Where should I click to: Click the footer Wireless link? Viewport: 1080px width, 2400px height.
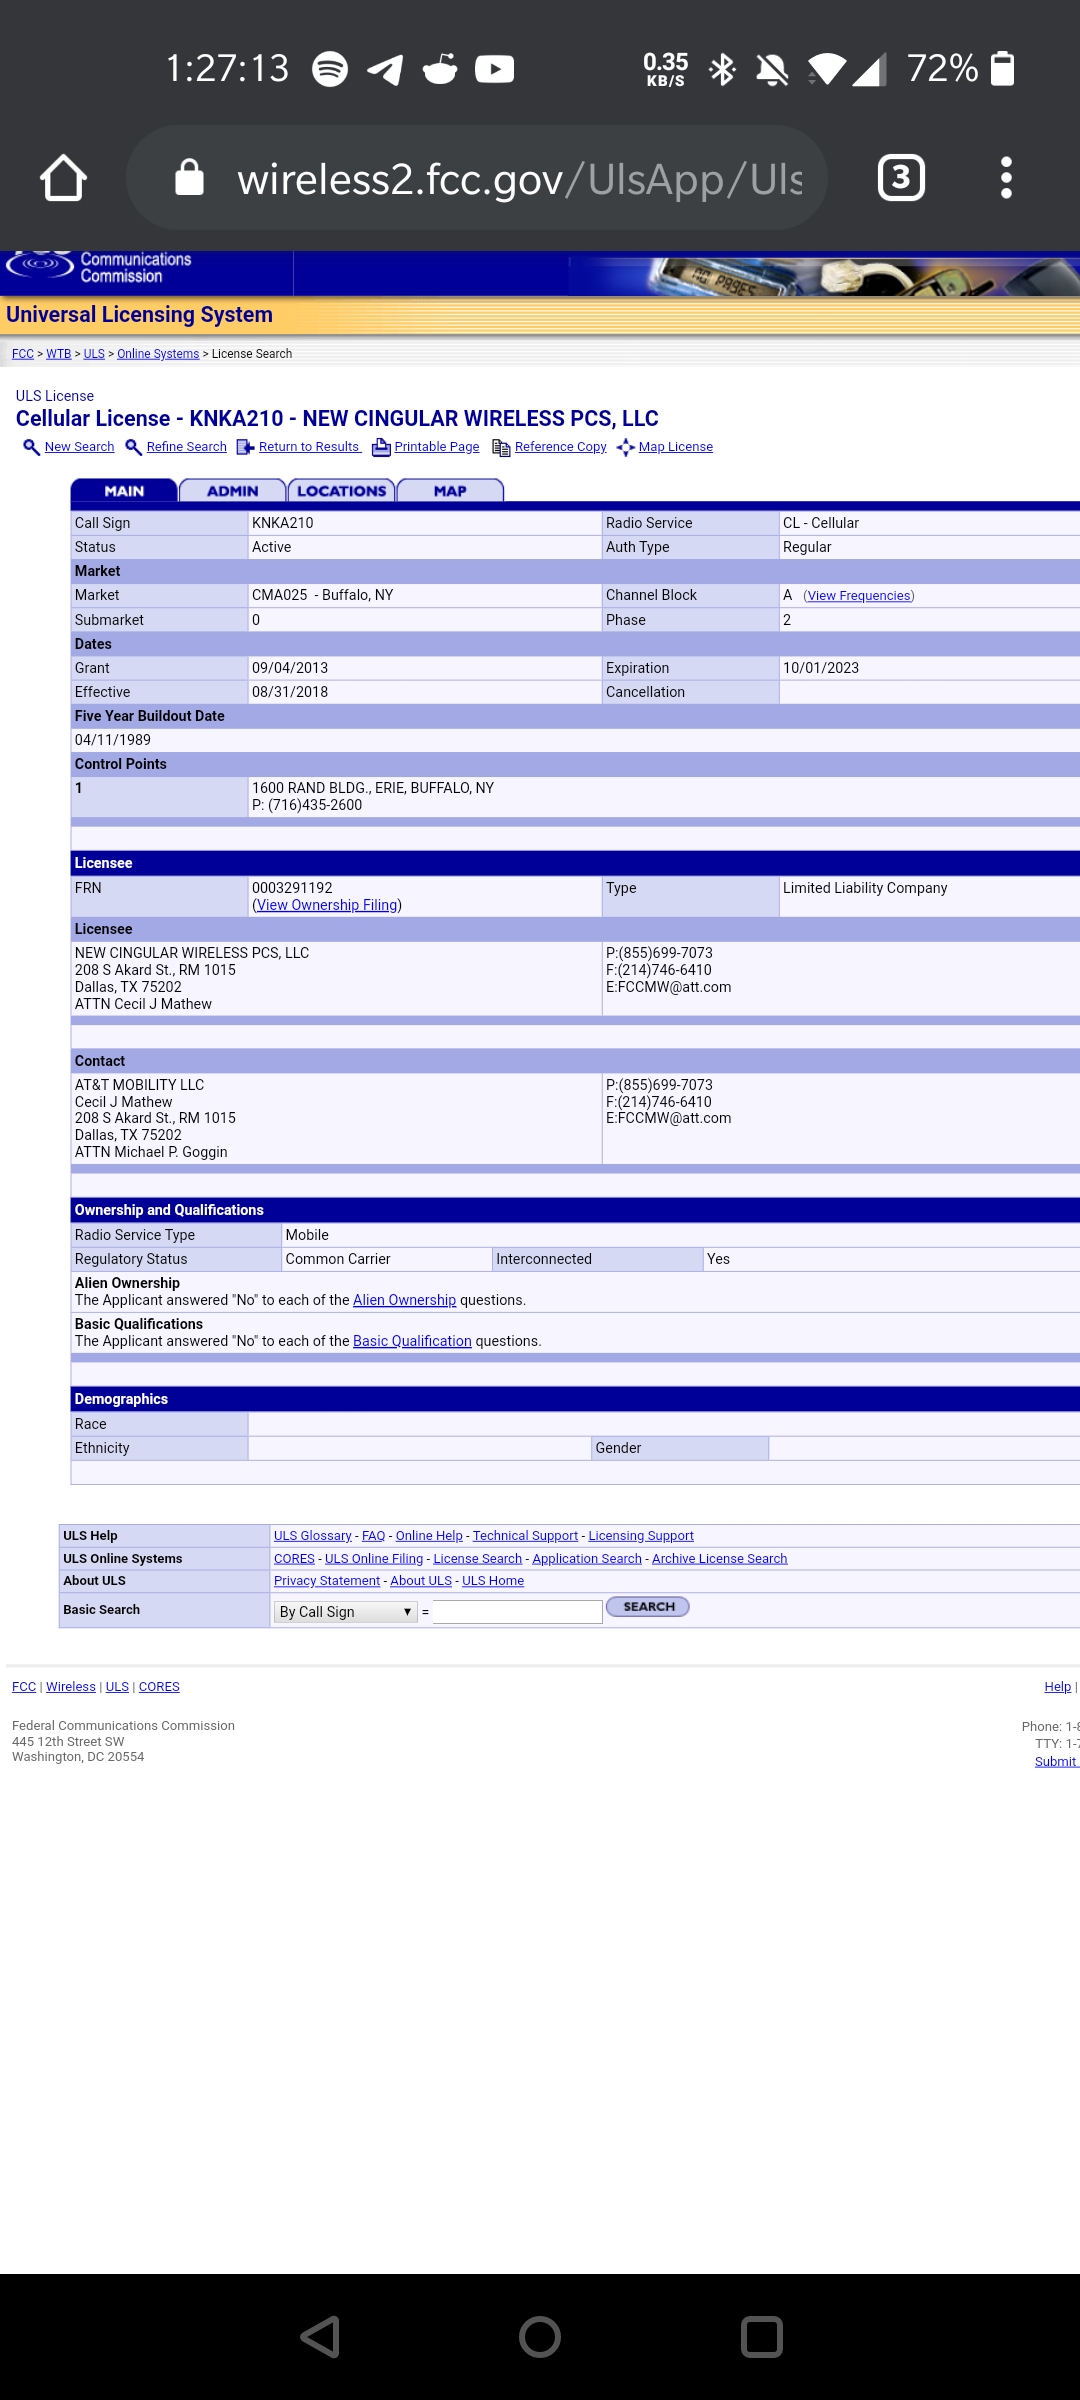coord(71,1687)
